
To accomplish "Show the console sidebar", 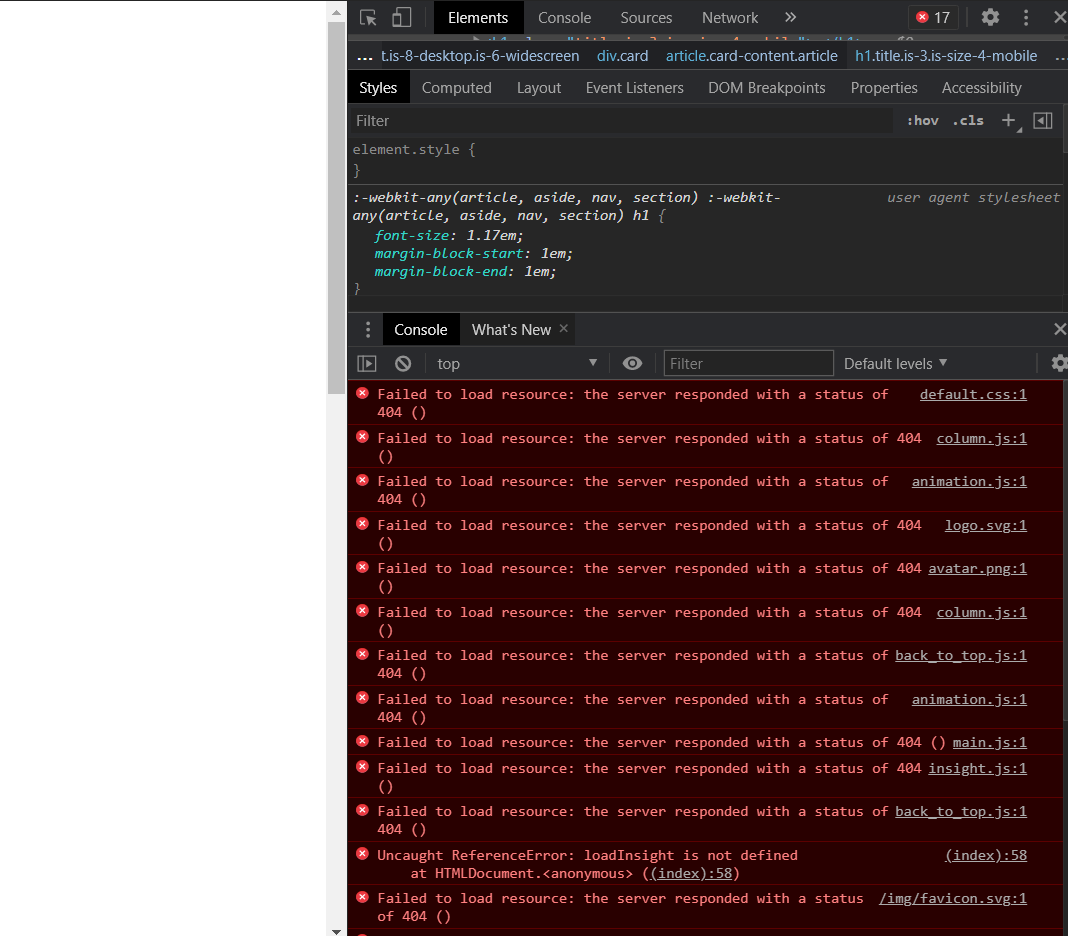I will 366,363.
